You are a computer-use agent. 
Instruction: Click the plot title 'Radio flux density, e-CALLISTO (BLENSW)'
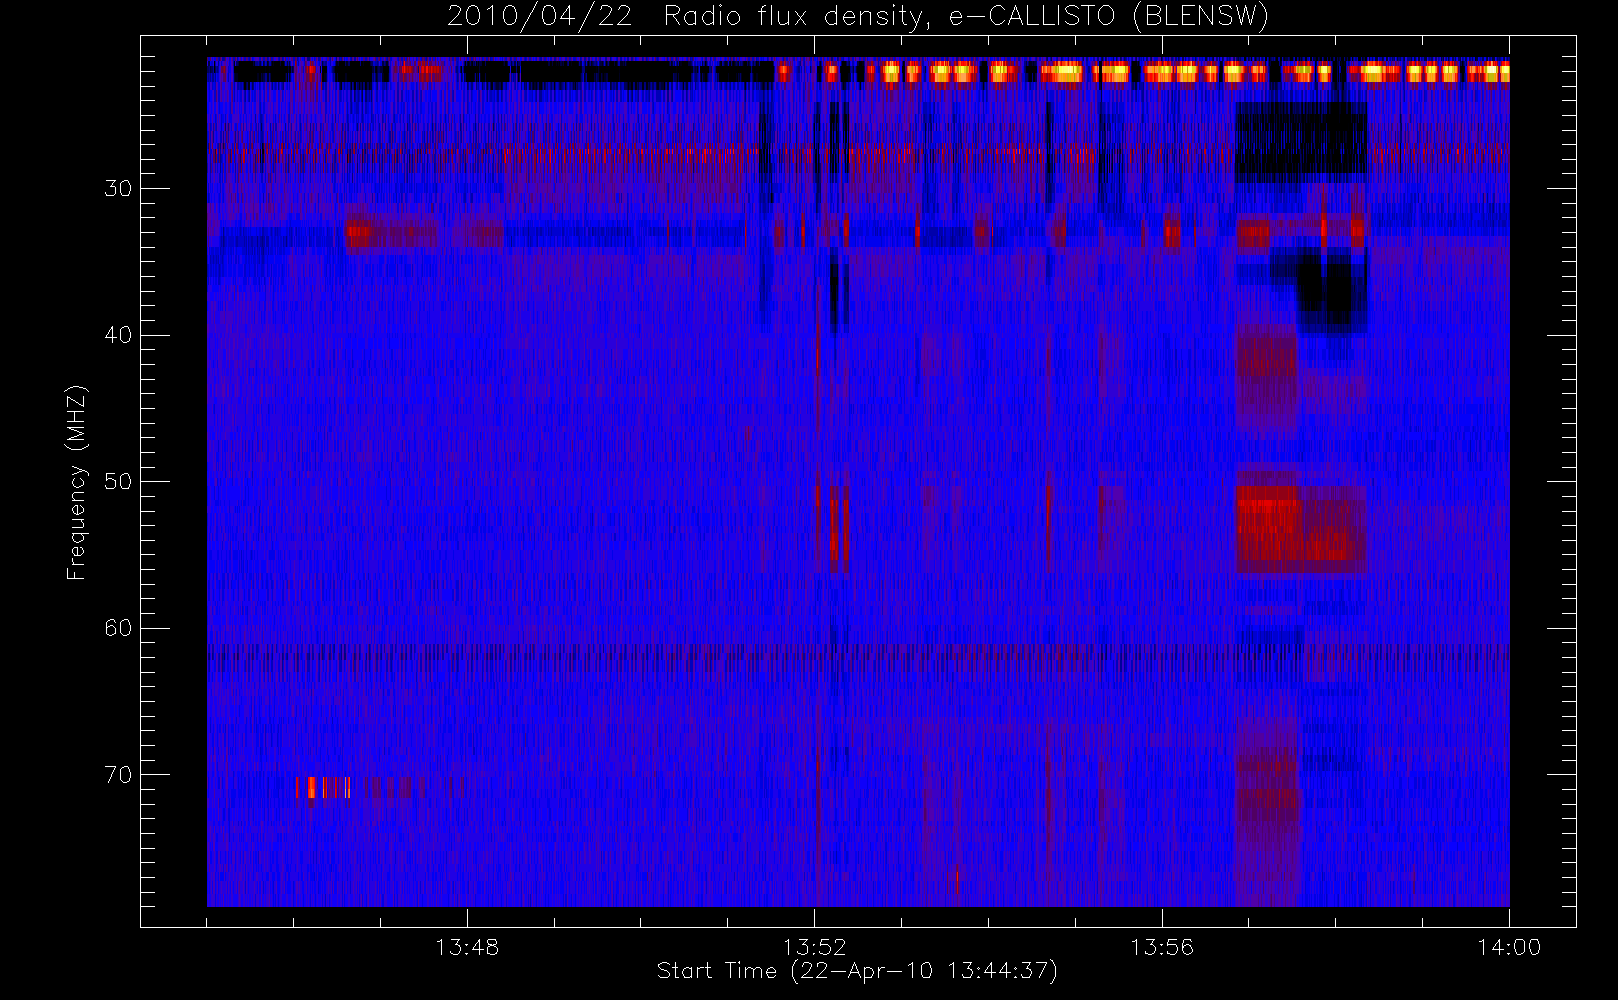[966, 16]
